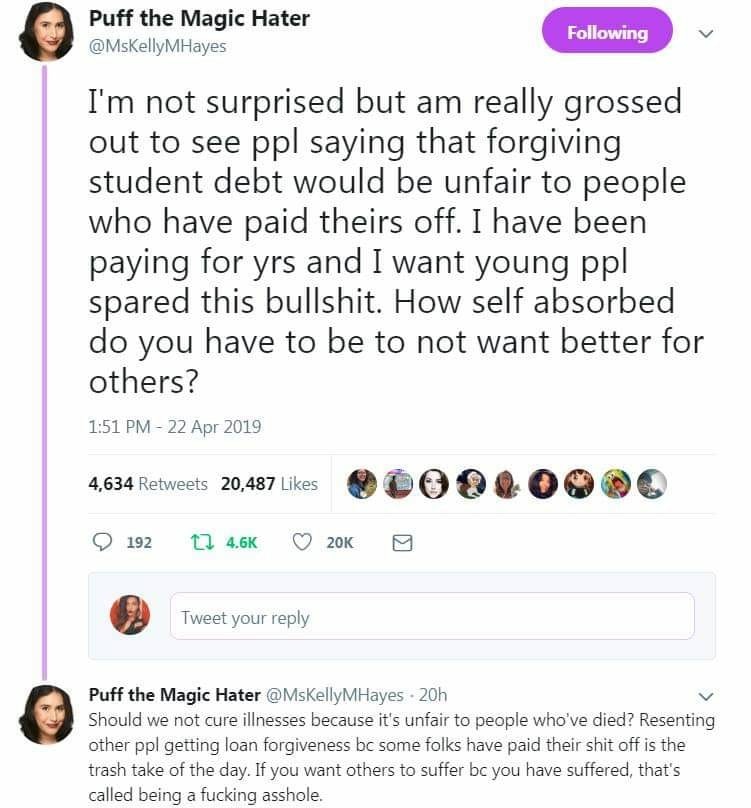View the 4,634 Retweets list
The image size is (751, 808).
tap(148, 484)
